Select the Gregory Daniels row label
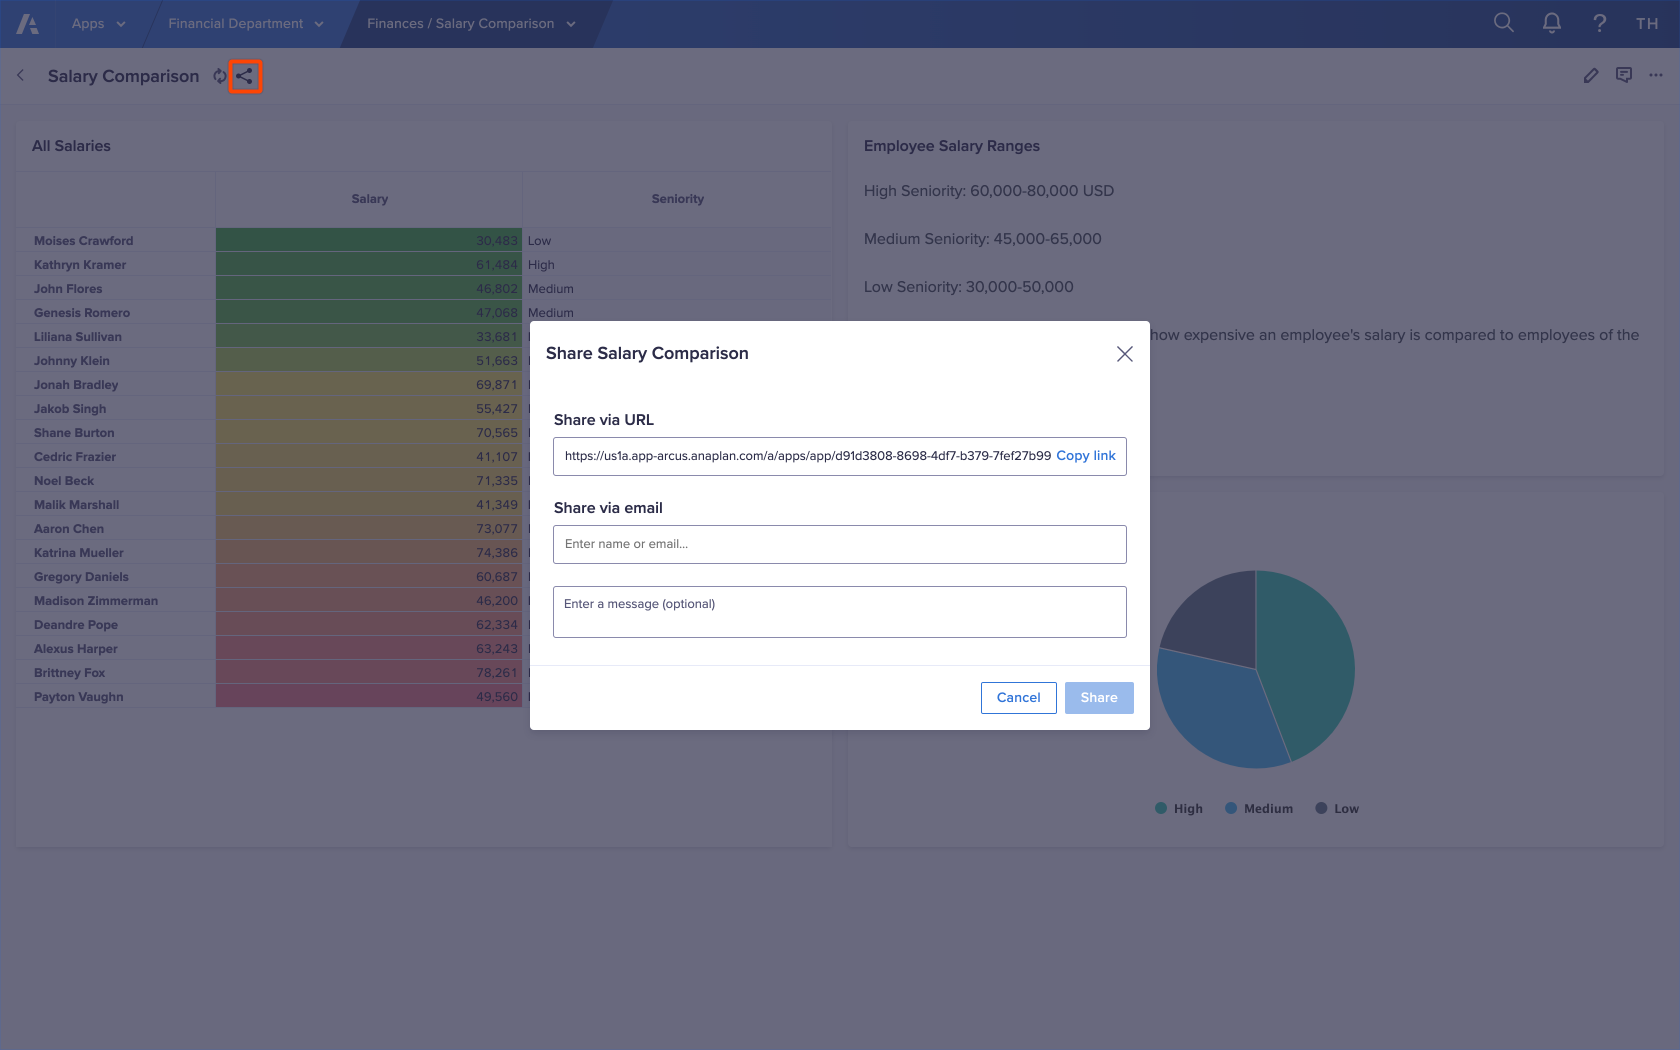Screen dimensions: 1680x1050 (81, 577)
